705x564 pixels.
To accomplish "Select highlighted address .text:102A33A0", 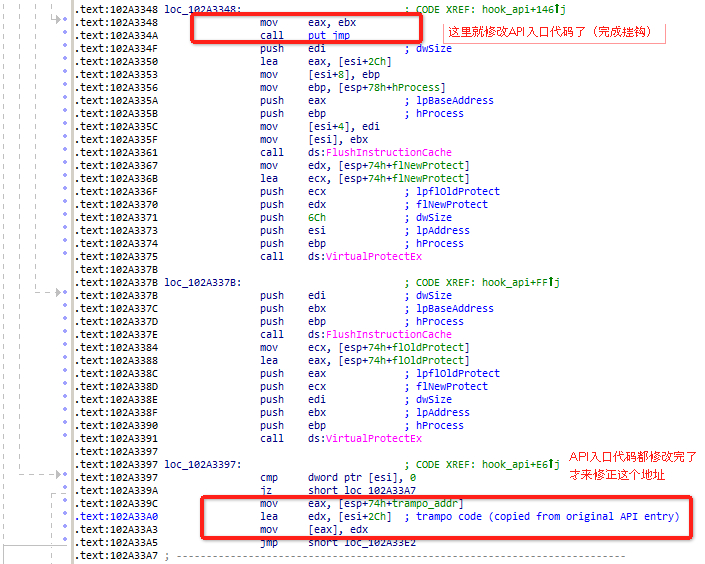I will tap(116, 517).
